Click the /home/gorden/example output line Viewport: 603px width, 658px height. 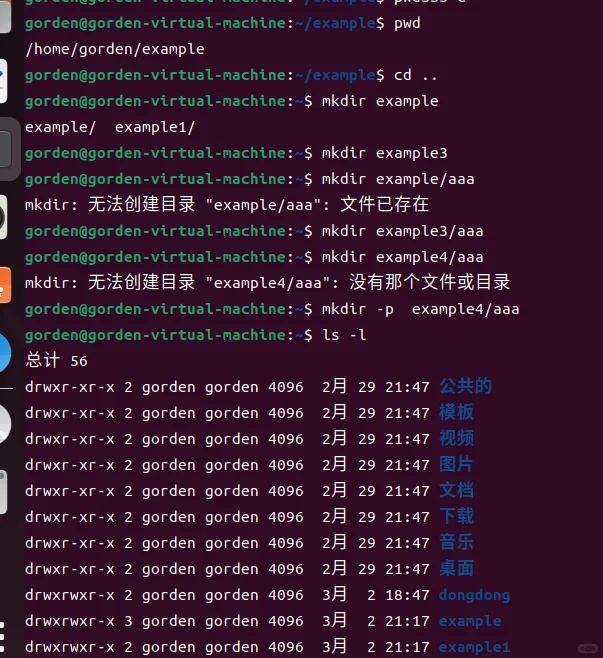115,49
